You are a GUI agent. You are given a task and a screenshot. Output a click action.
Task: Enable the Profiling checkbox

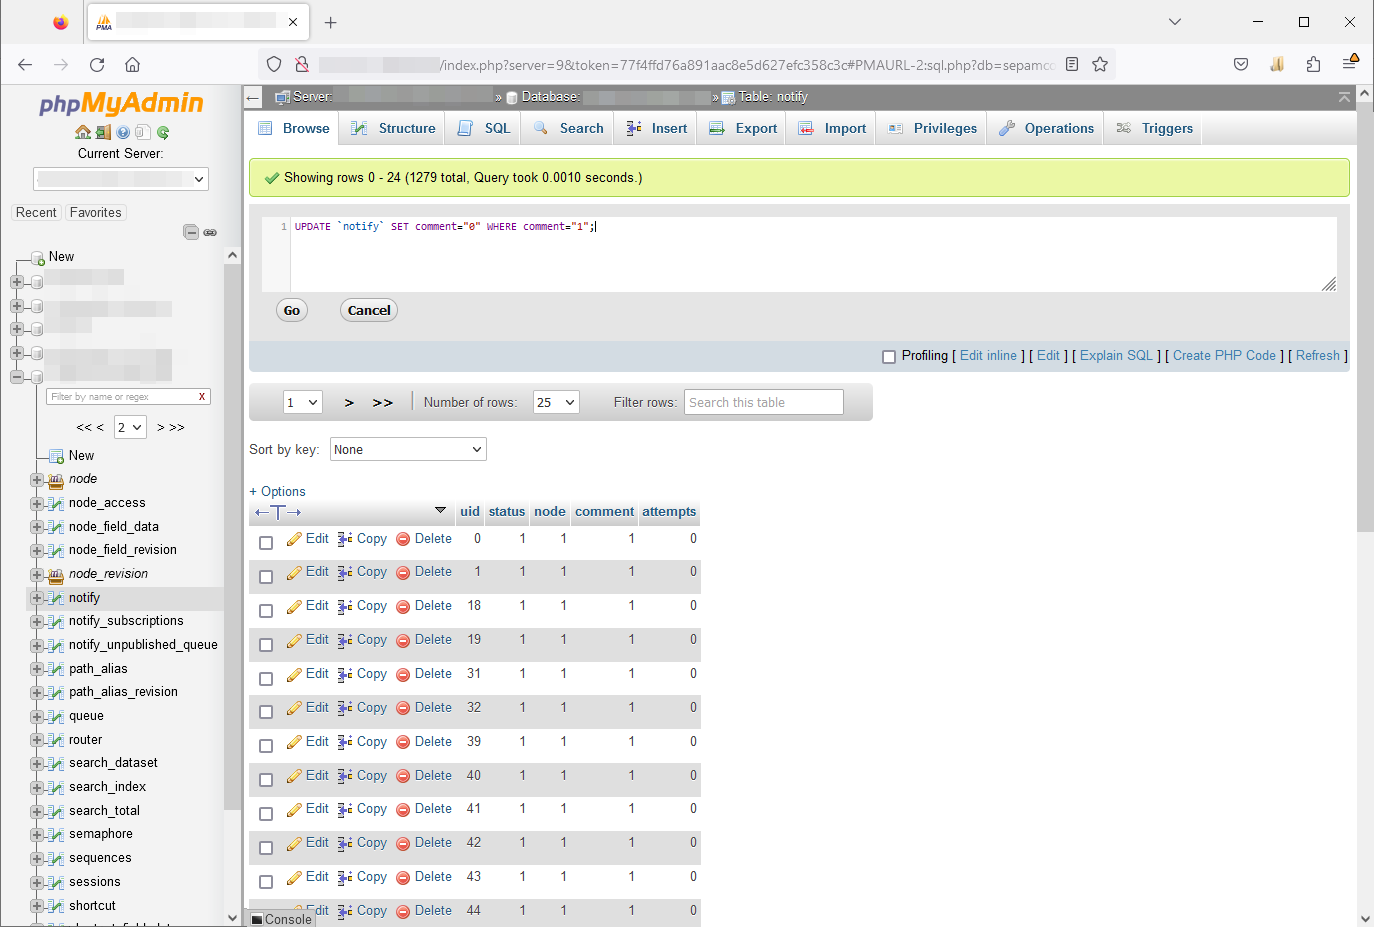(x=889, y=357)
